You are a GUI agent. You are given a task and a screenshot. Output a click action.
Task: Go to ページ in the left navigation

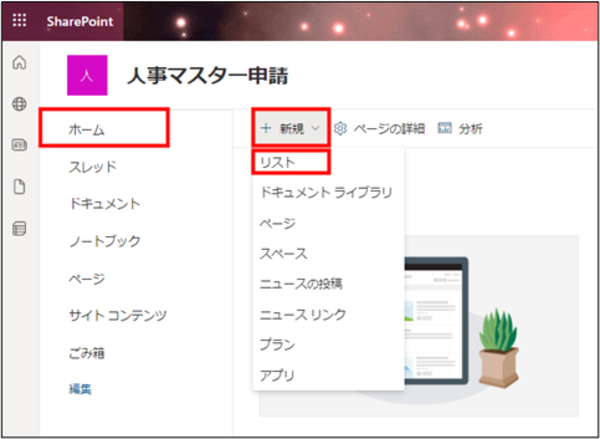click(x=87, y=278)
